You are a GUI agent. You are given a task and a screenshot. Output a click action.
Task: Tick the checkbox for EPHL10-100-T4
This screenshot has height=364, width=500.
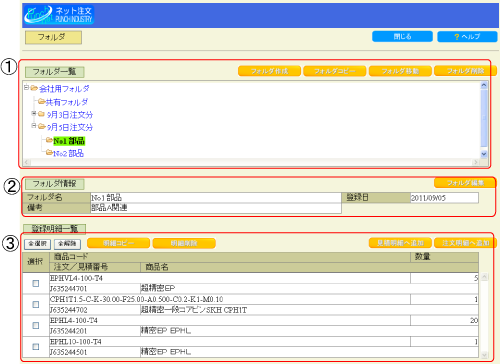coord(36,347)
